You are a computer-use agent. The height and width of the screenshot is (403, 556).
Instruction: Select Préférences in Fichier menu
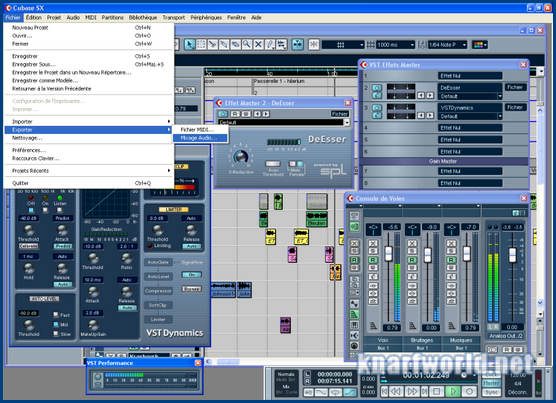[x=89, y=150]
